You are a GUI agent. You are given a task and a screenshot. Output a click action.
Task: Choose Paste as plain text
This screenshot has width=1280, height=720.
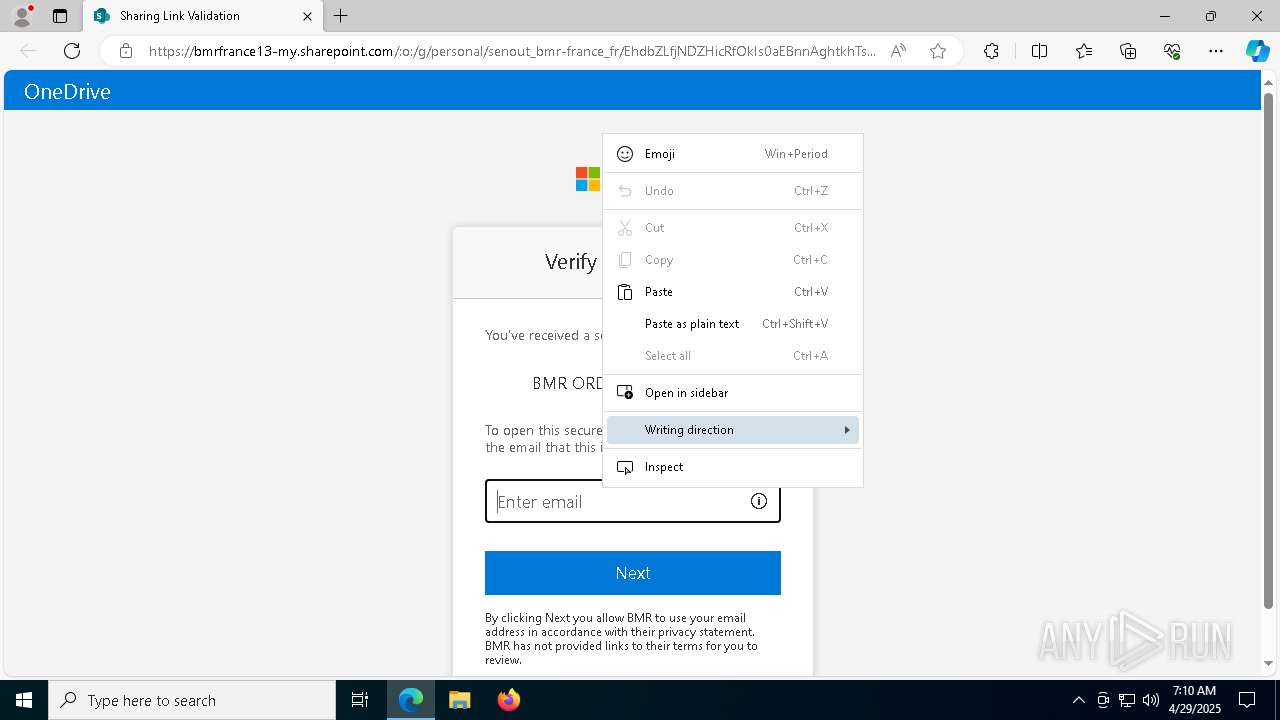coord(733,324)
